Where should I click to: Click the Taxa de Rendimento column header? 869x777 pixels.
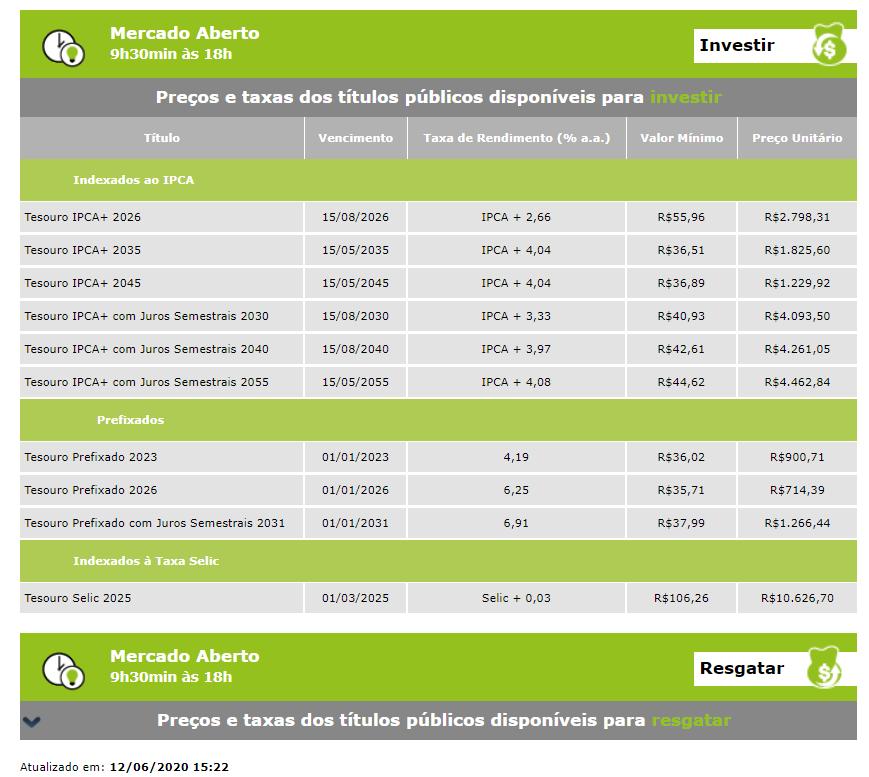516,138
